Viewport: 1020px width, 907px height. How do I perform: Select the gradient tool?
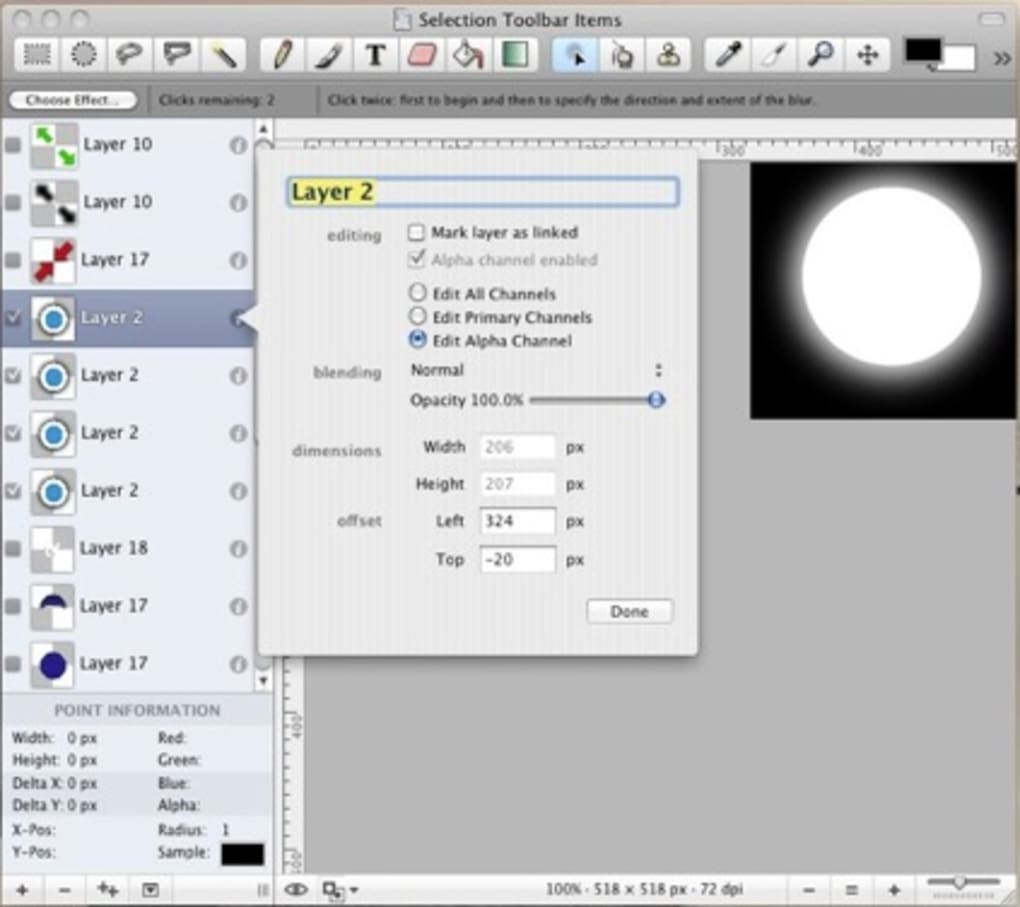[515, 55]
